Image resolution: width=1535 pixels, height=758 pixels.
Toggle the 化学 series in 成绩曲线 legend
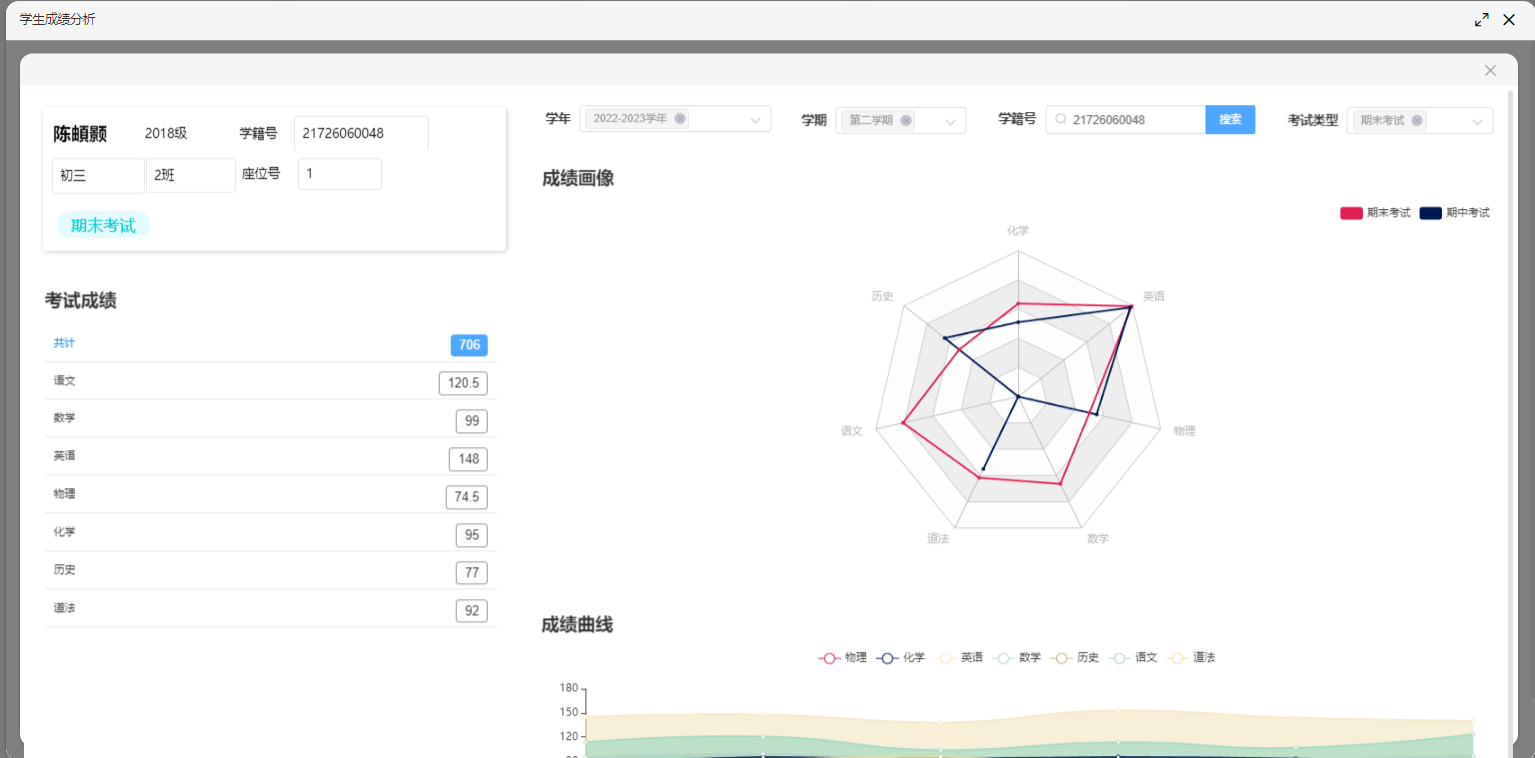[x=901, y=657]
